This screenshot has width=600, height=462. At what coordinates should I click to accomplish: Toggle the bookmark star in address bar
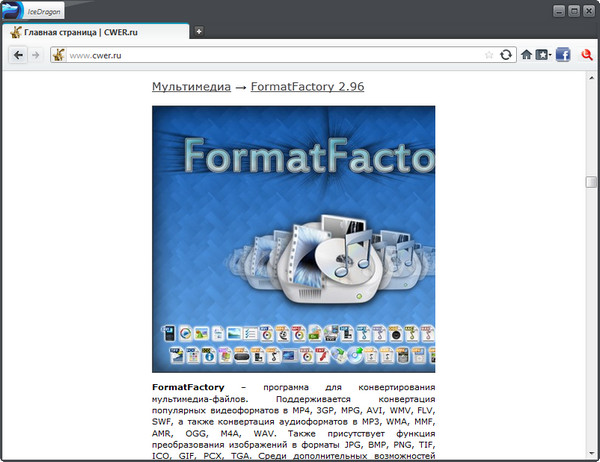489,54
